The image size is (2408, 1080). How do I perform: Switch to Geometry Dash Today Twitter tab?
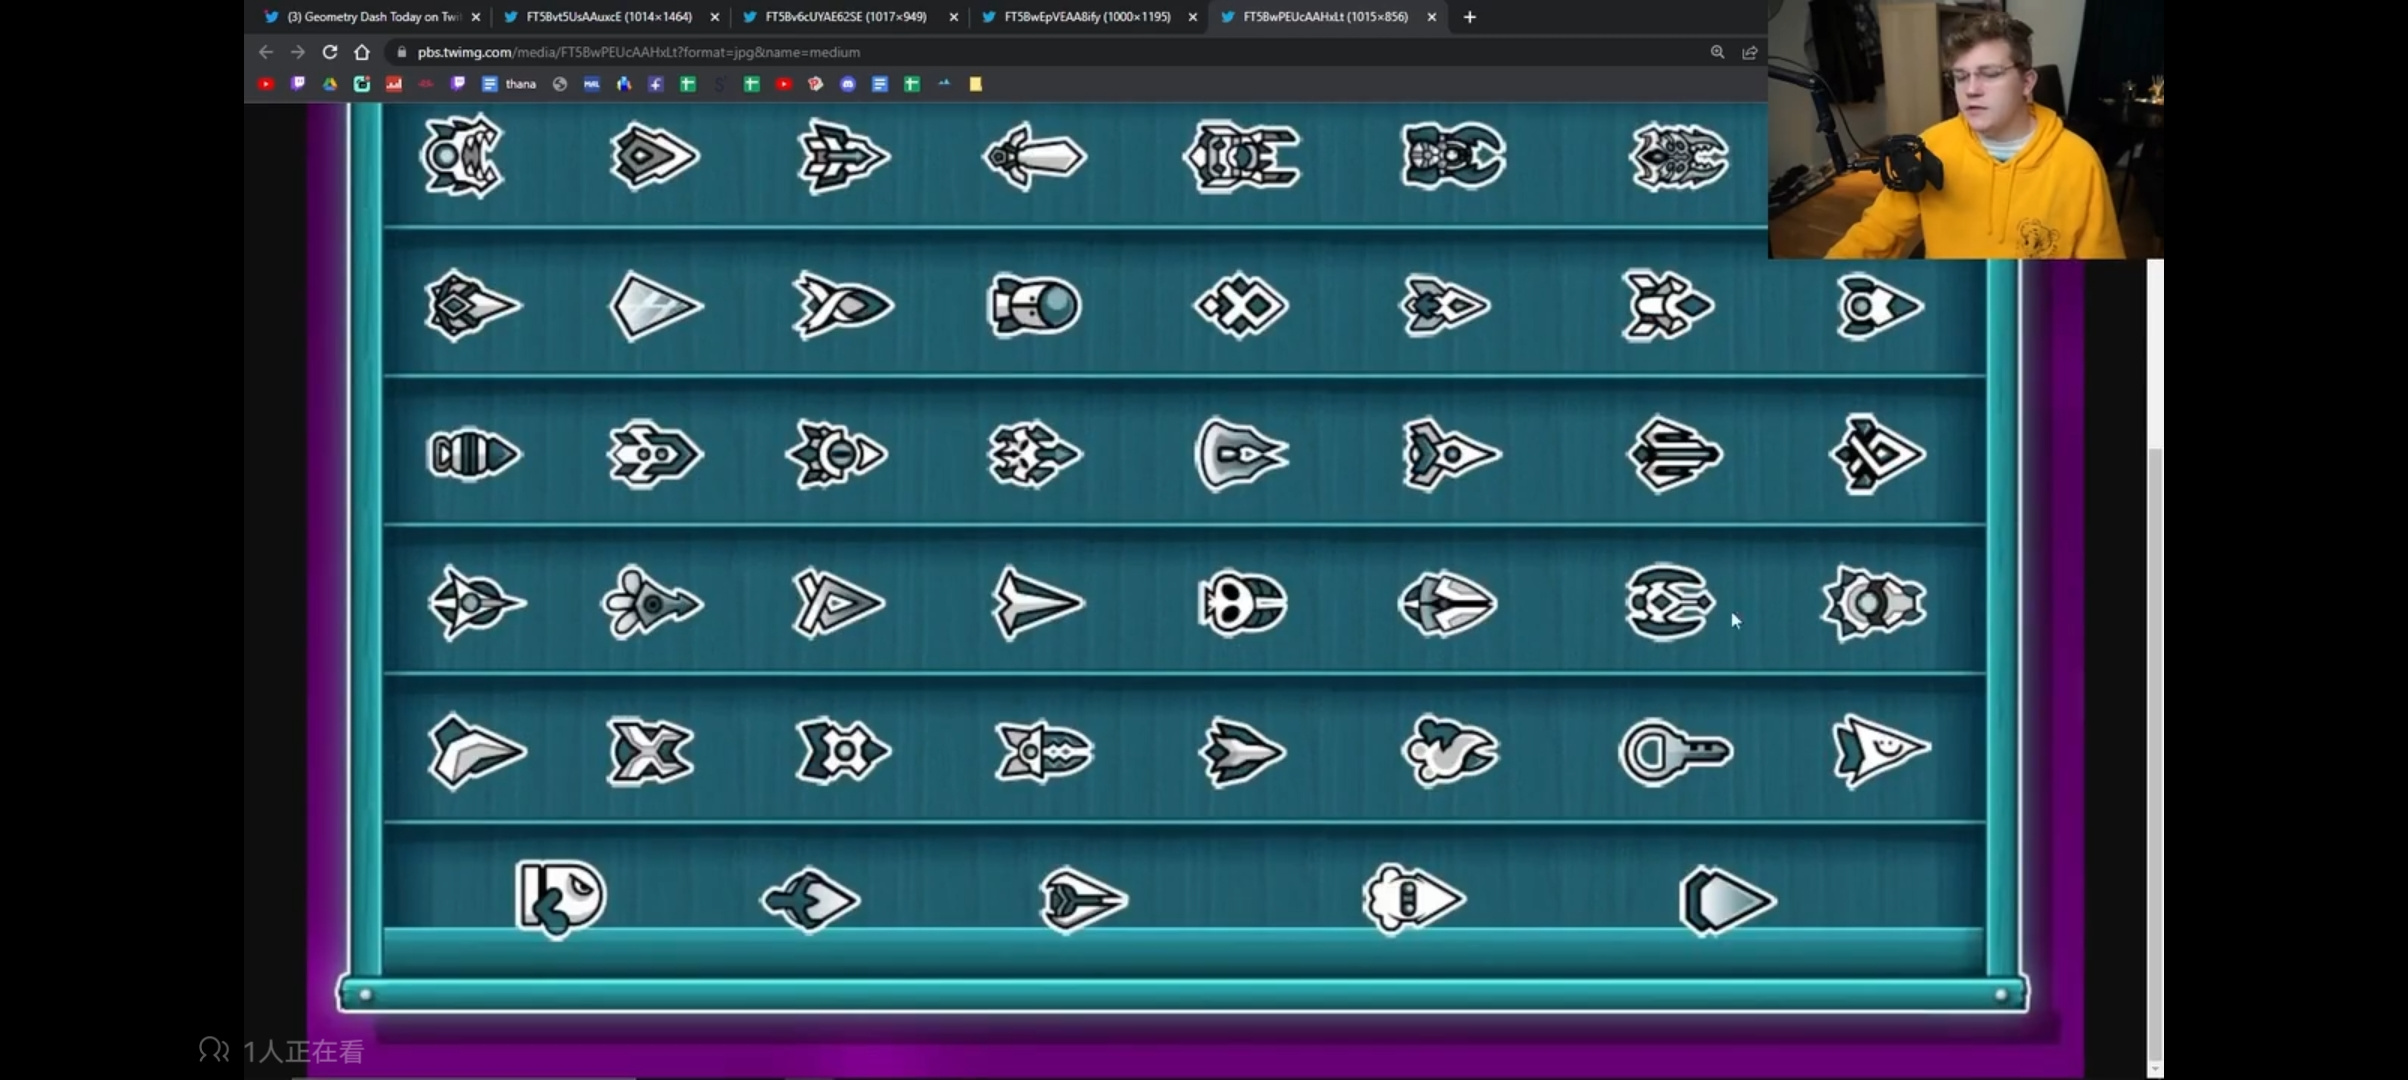tap(372, 17)
